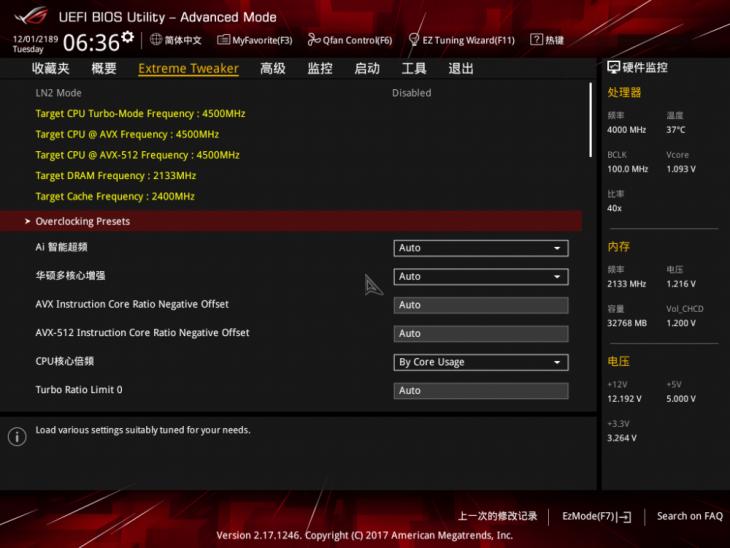
Task: Click the hardware monitor screen icon
Action: click(613, 68)
